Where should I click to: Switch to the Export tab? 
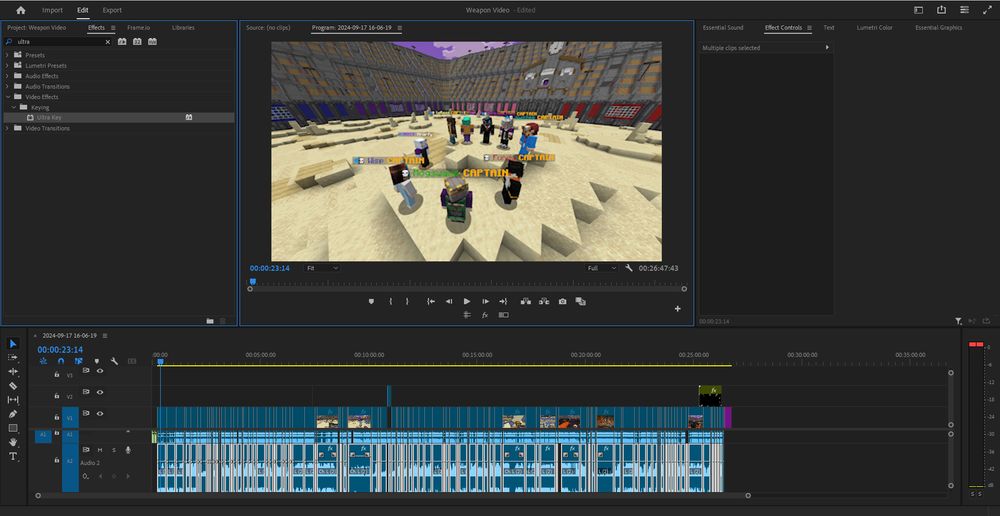[x=112, y=10]
